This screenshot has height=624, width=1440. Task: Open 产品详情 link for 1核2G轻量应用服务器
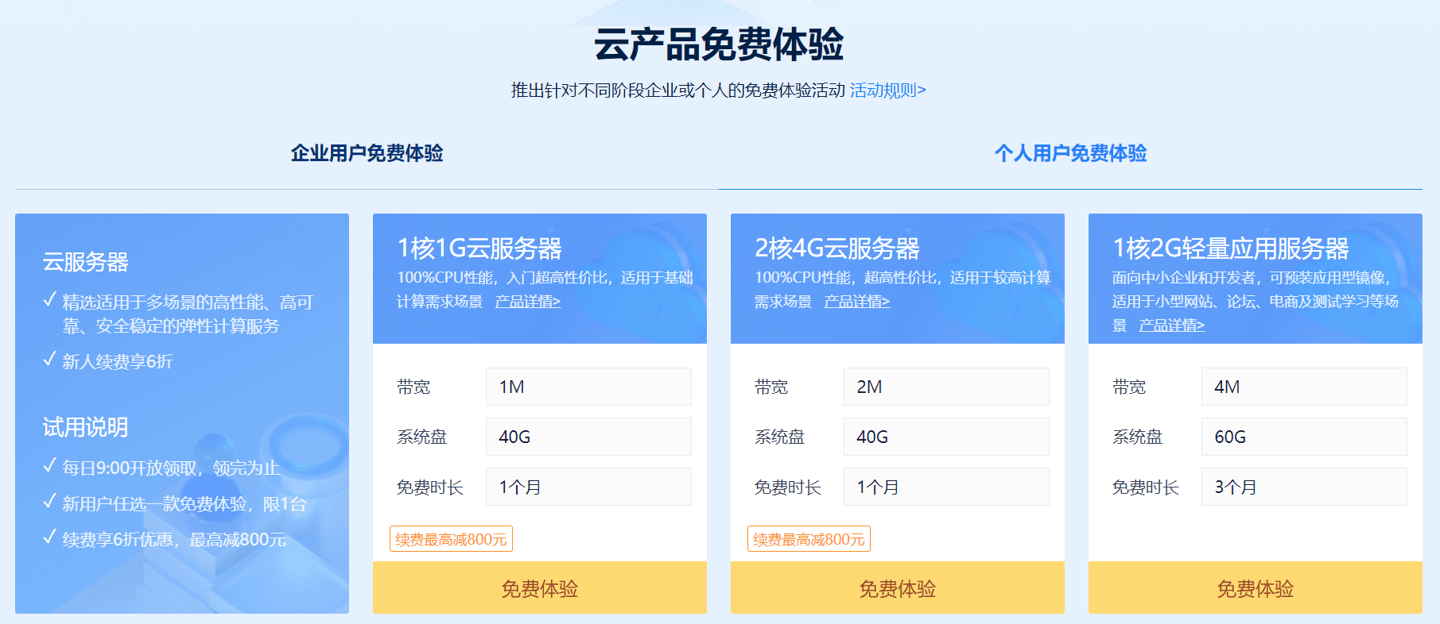point(1172,325)
